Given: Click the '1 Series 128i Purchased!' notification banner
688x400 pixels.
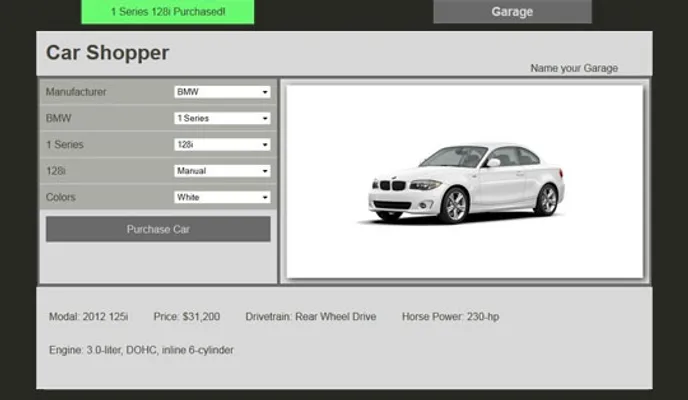Looking at the screenshot, I should point(168,12).
